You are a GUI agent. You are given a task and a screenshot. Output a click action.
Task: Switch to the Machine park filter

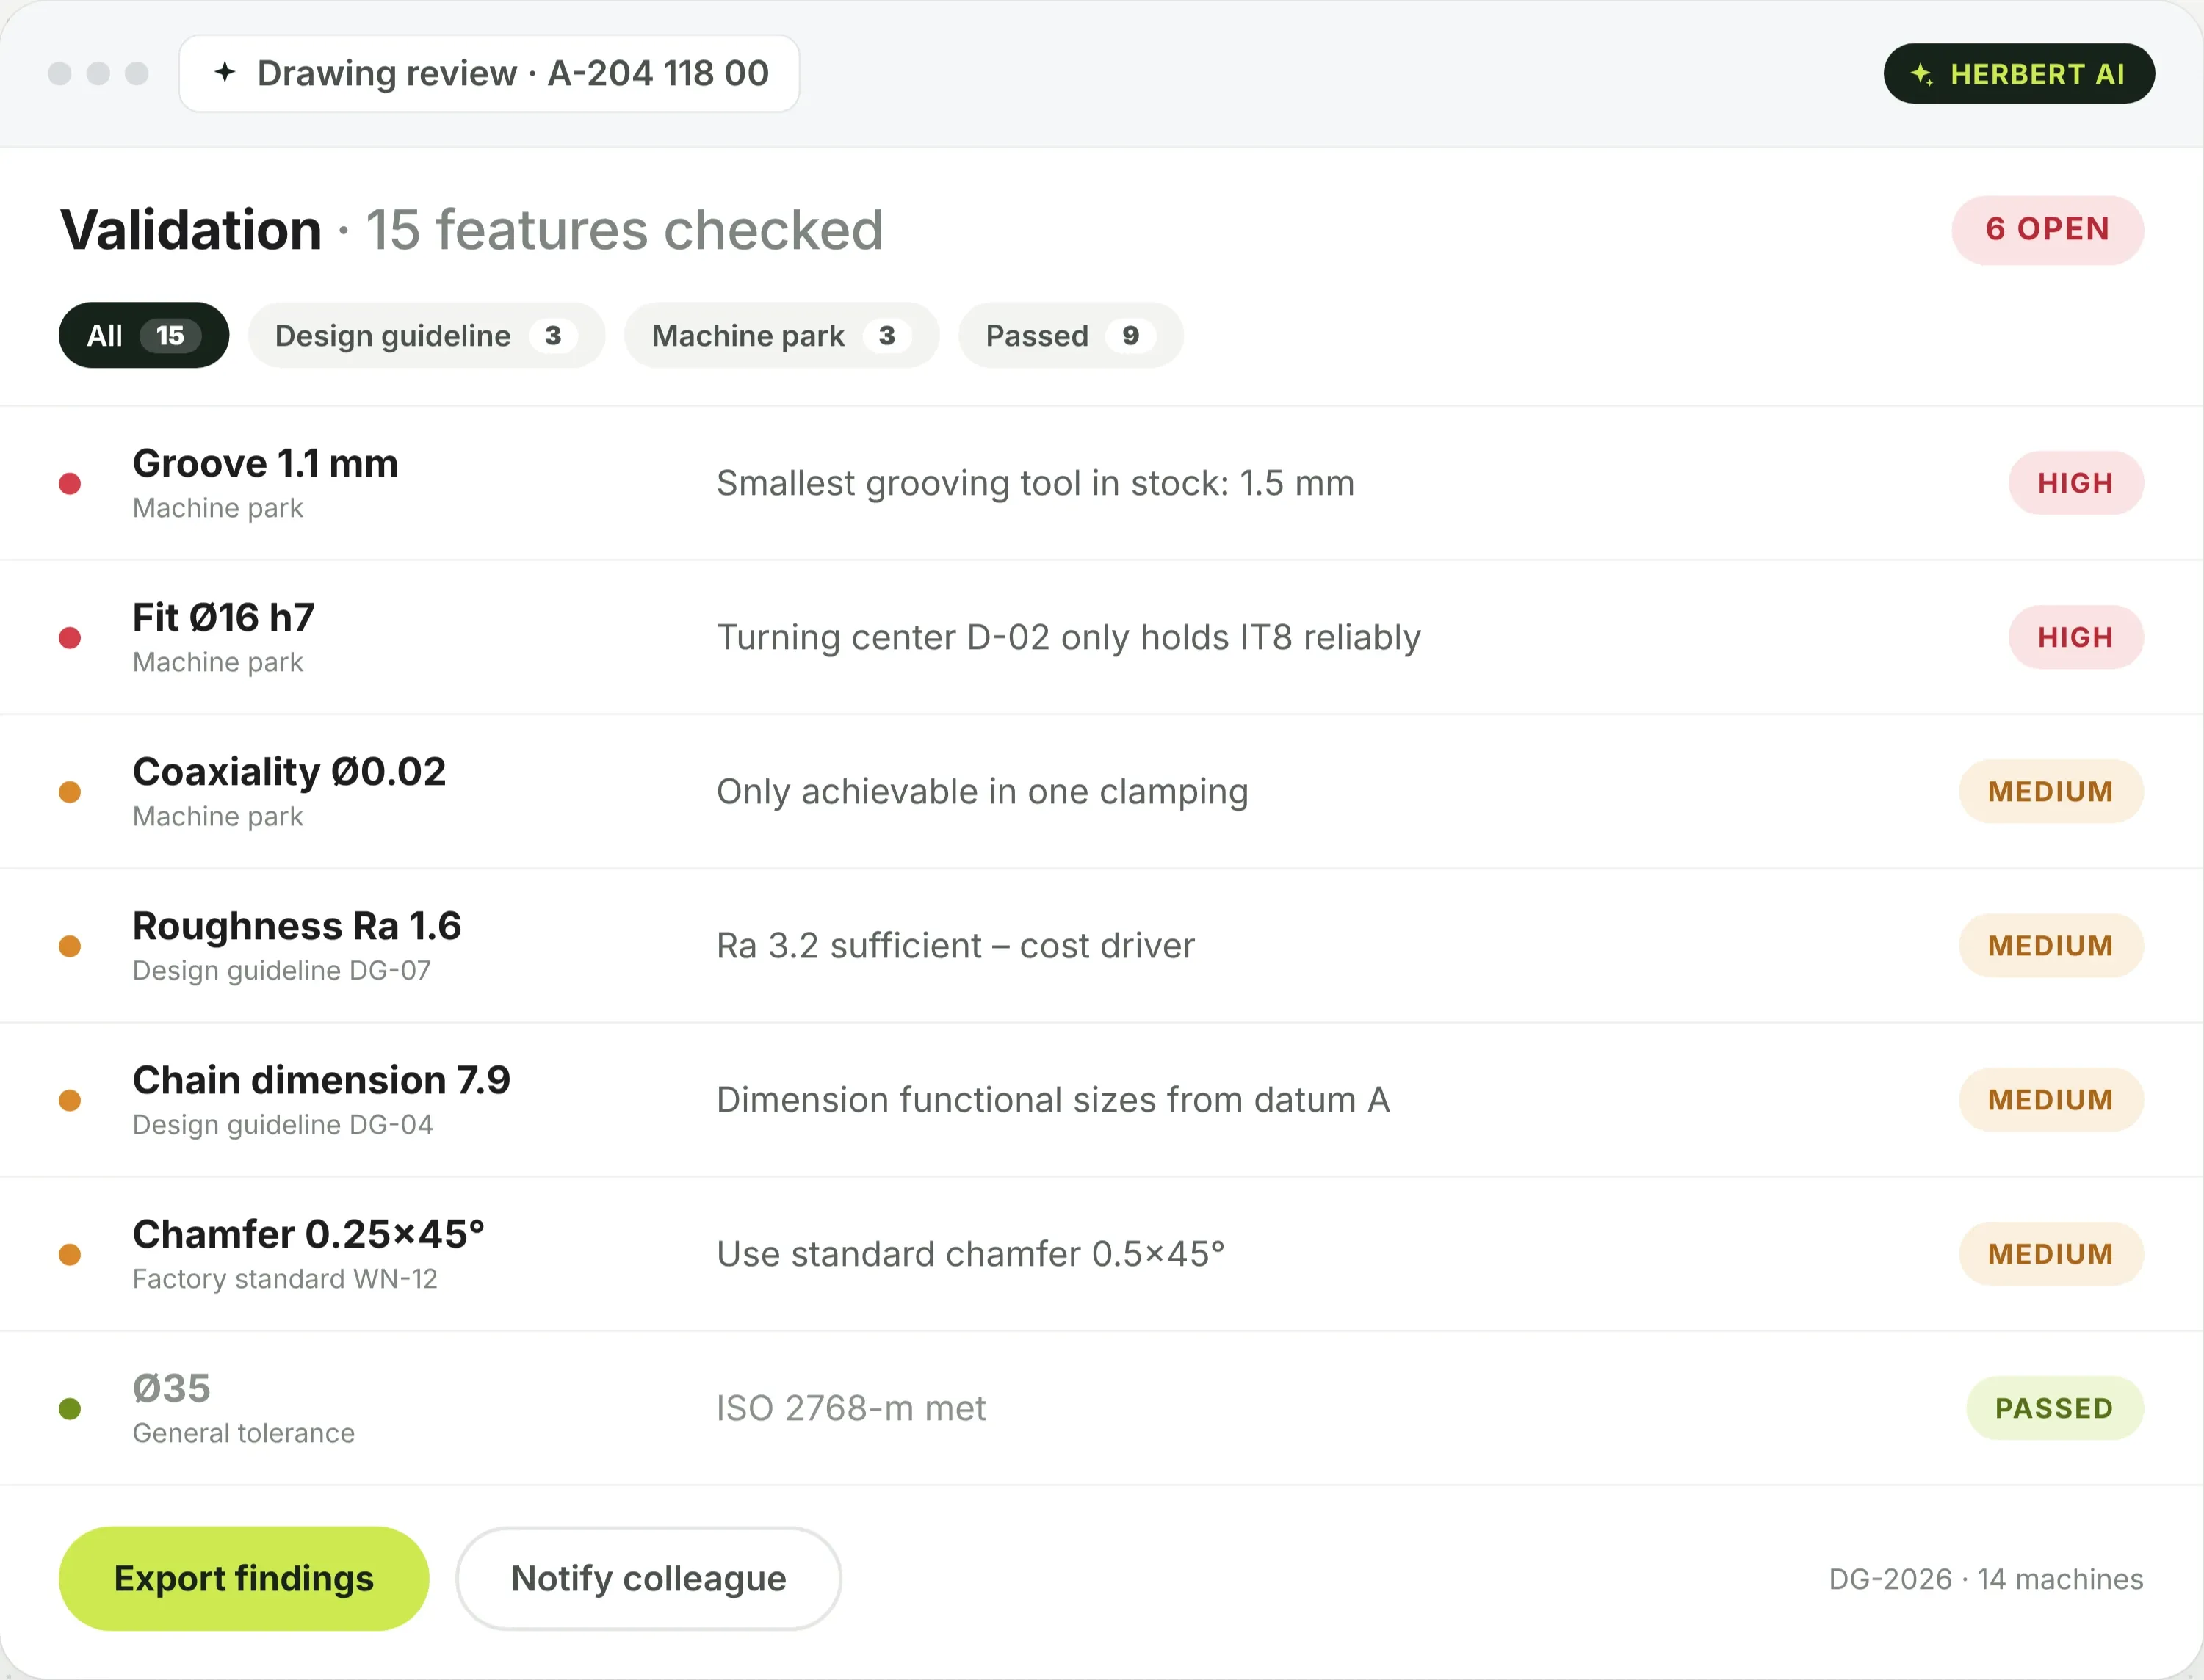[x=781, y=335]
